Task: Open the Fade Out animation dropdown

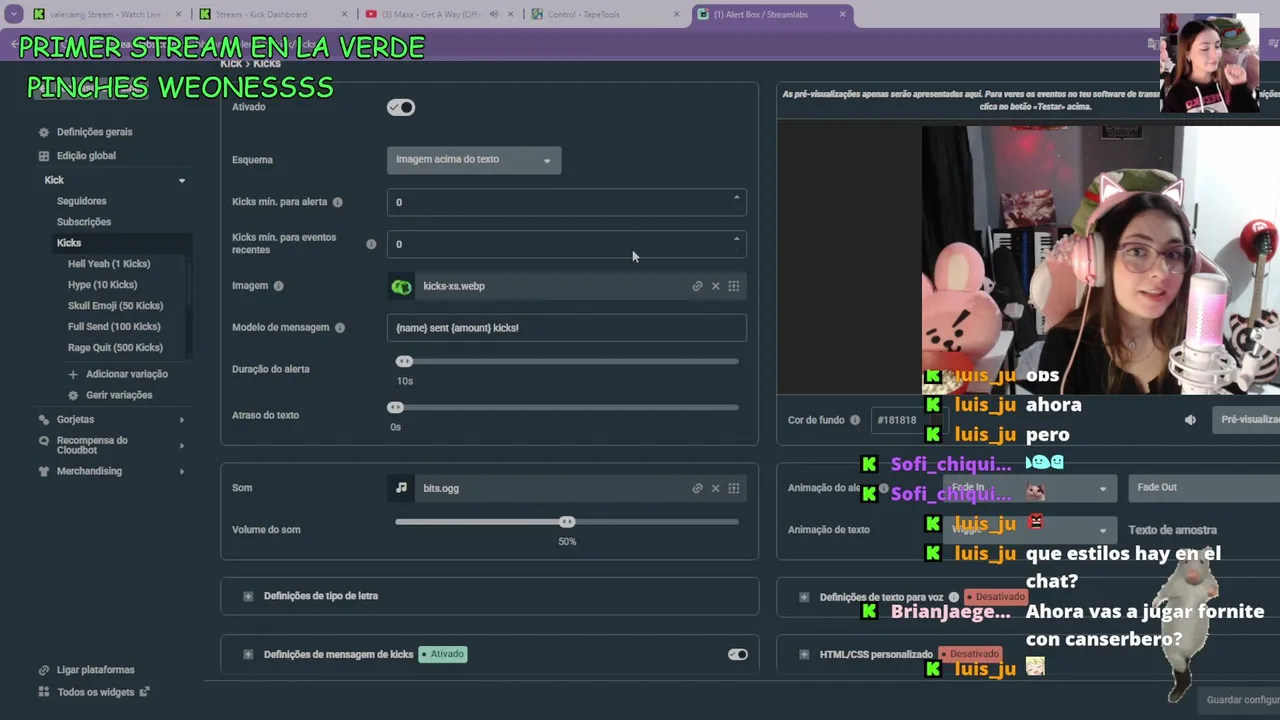Action: [x=1204, y=487]
